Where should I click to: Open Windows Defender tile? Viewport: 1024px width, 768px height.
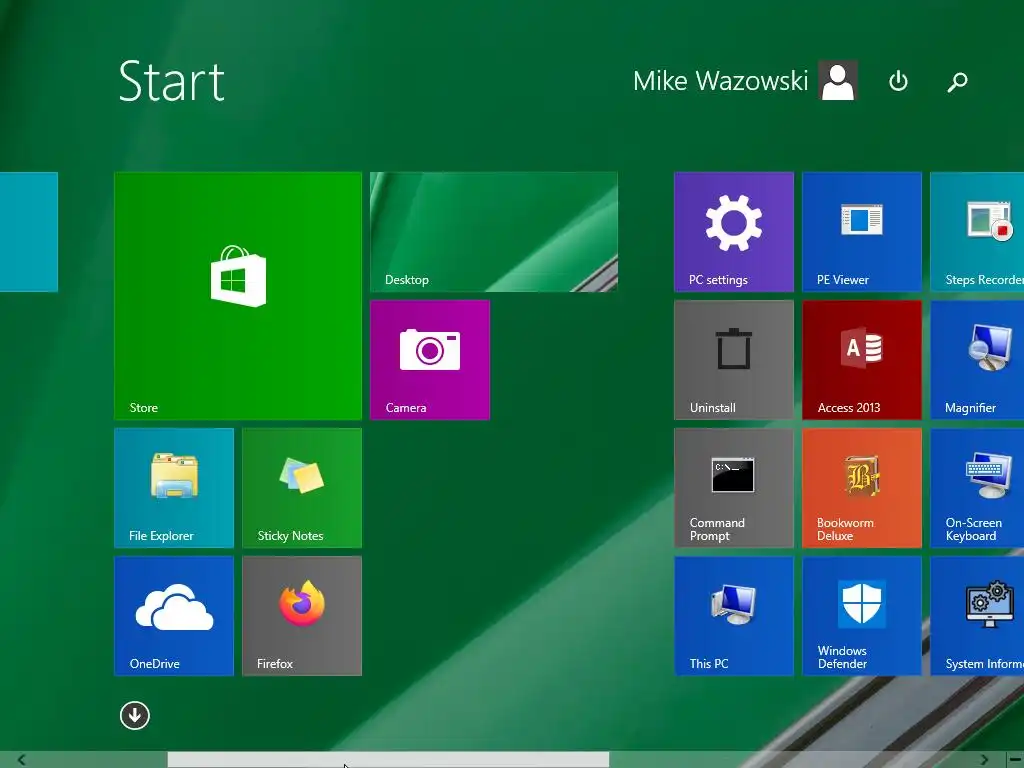coord(862,616)
